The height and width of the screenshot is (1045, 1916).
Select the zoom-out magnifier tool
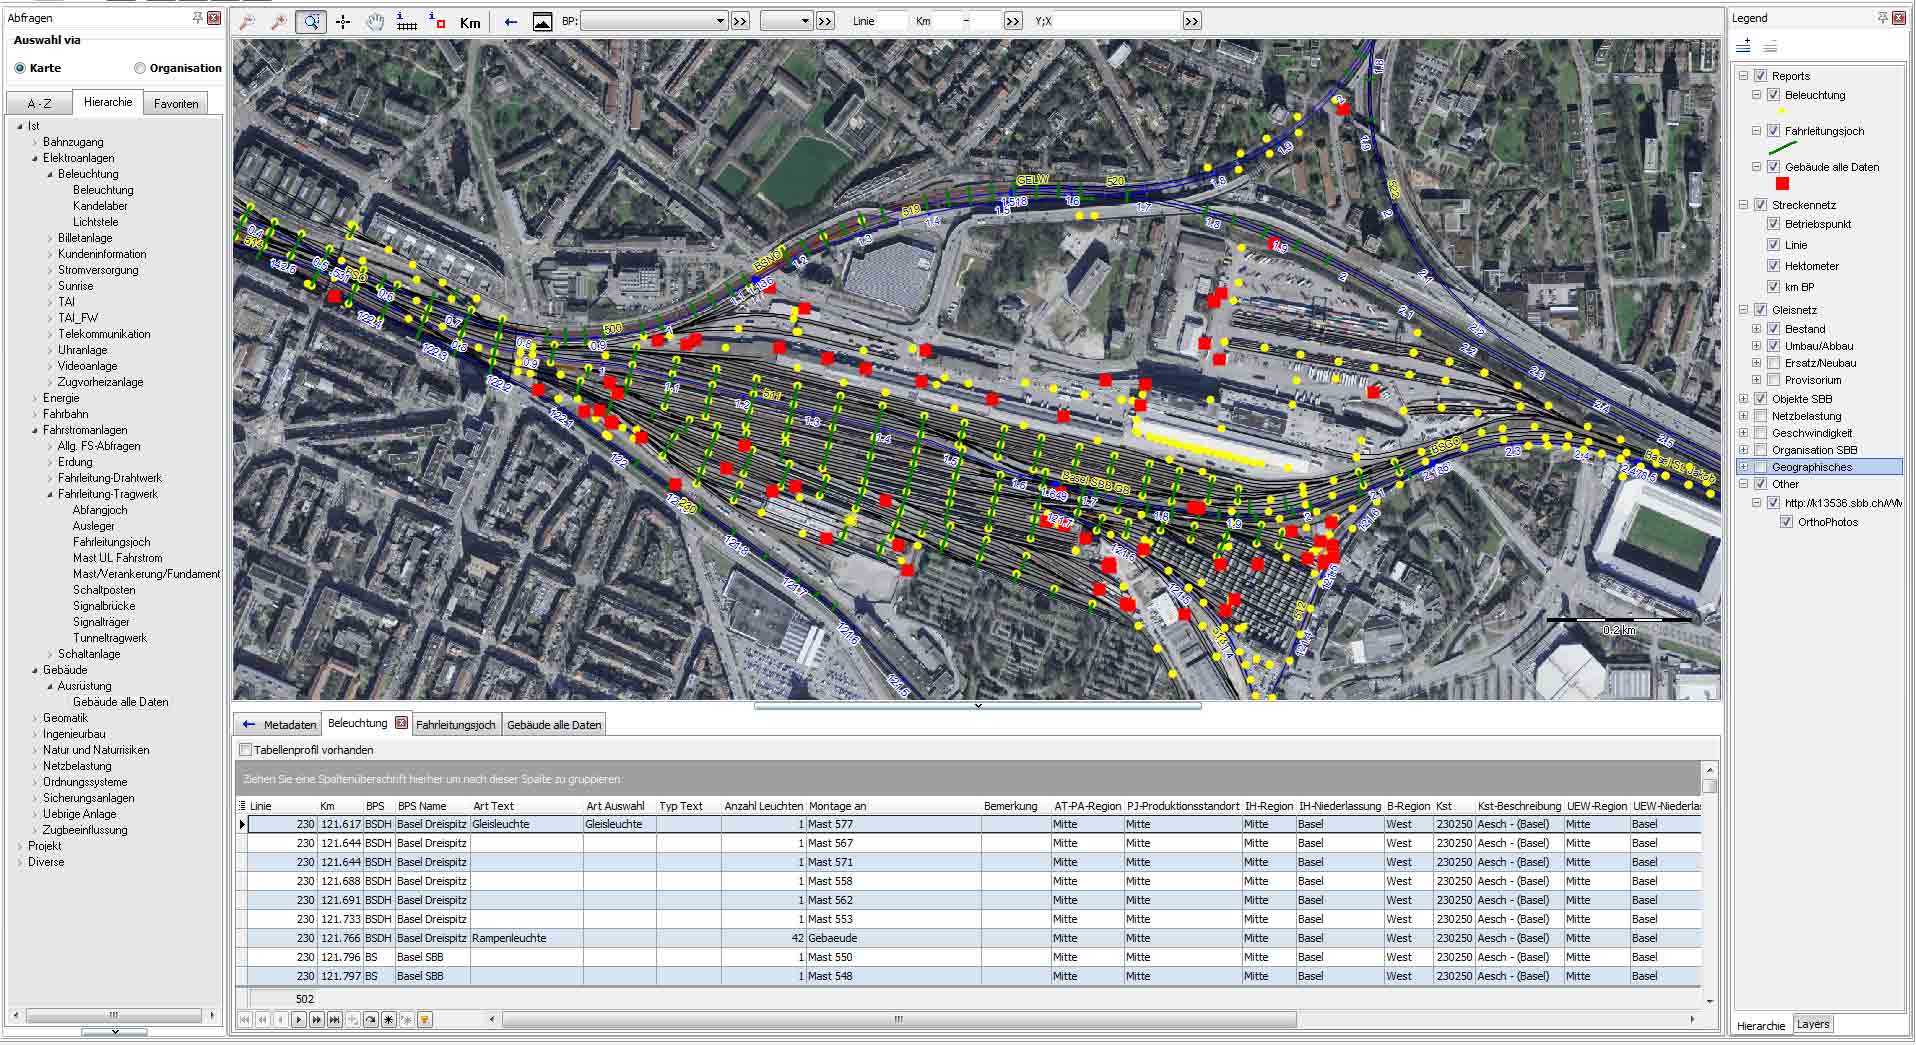click(247, 21)
